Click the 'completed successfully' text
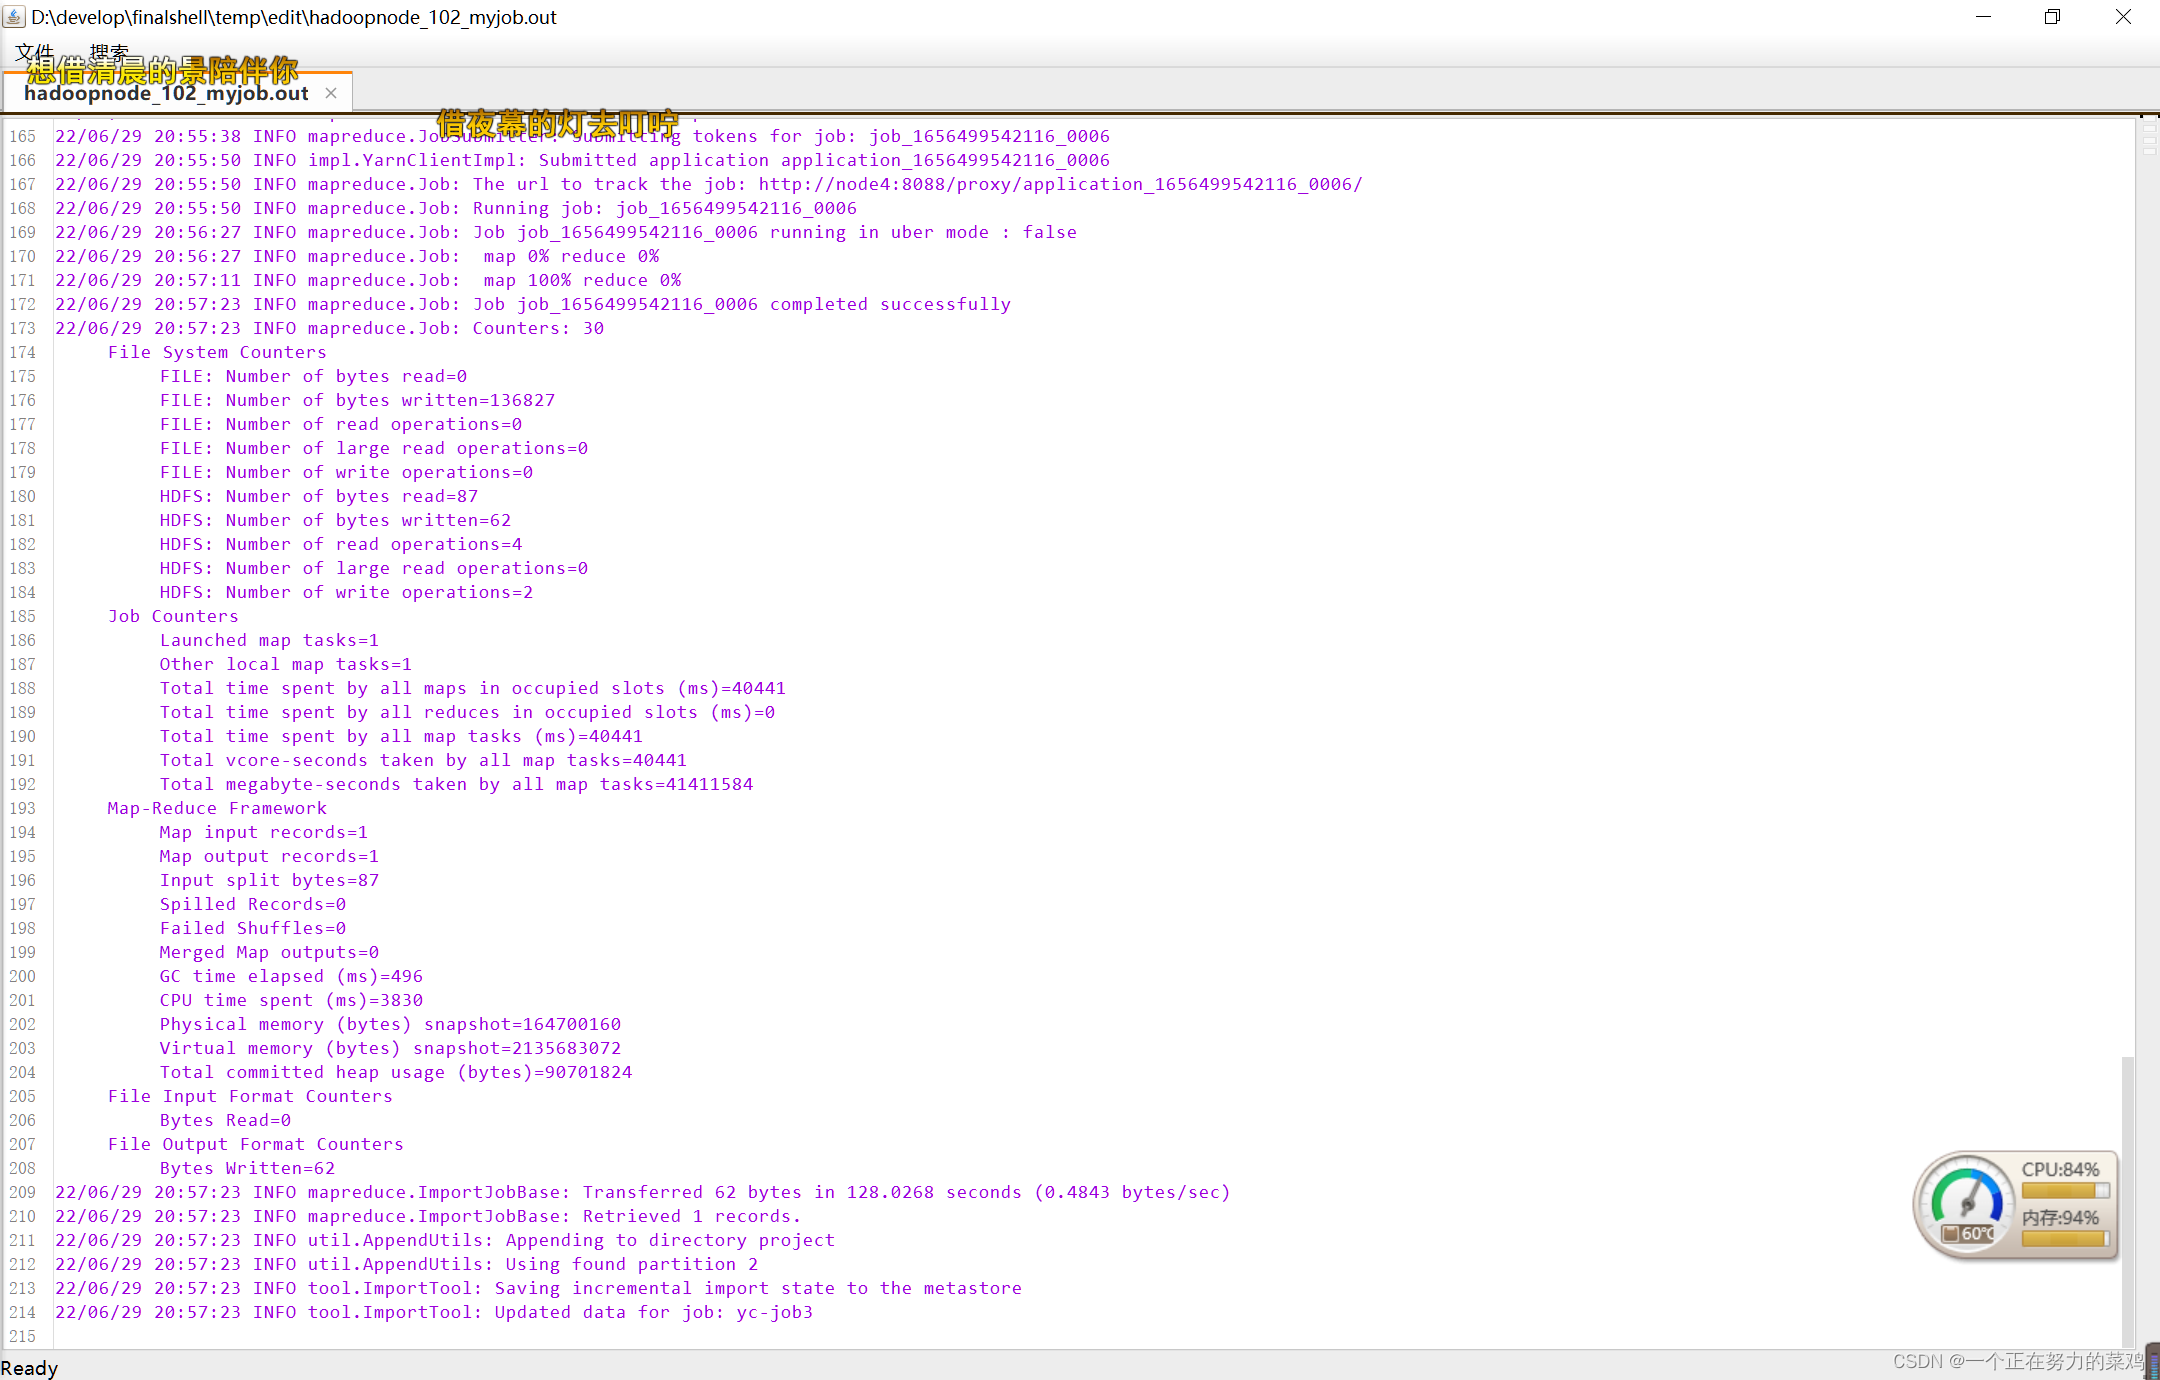 coord(890,304)
